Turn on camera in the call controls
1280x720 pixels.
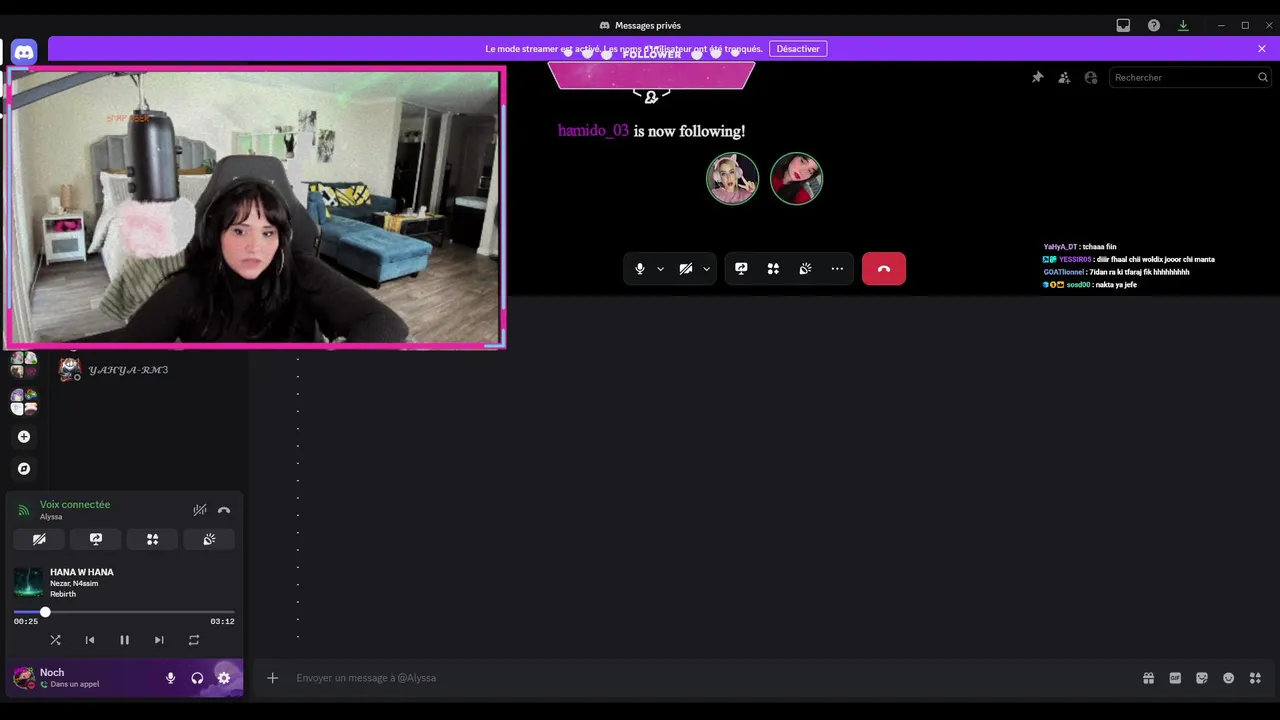(686, 269)
